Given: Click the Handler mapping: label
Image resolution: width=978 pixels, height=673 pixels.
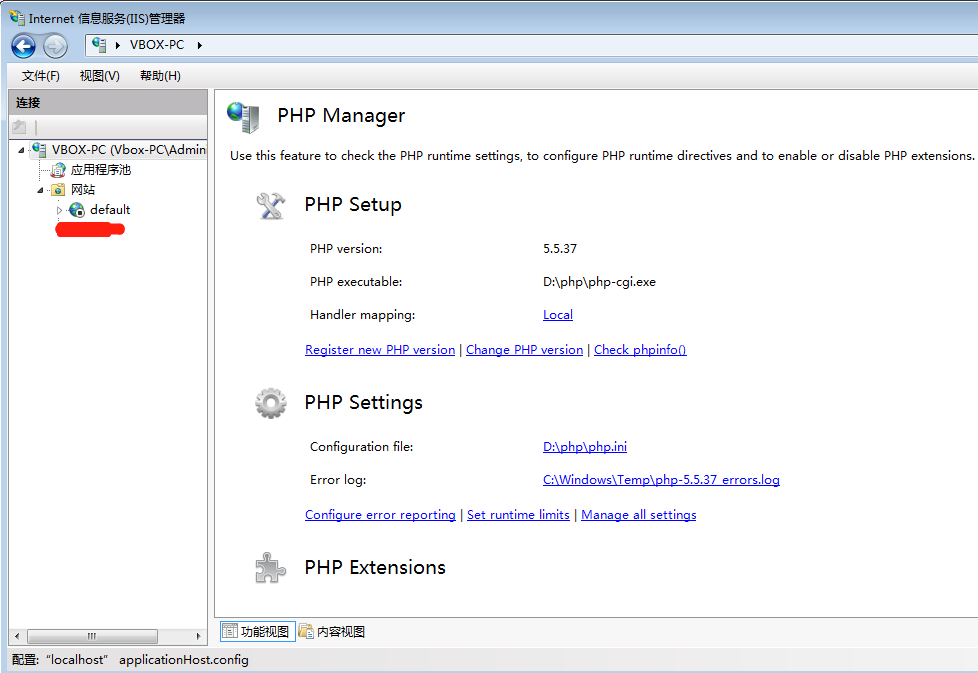Looking at the screenshot, I should tap(362, 314).
